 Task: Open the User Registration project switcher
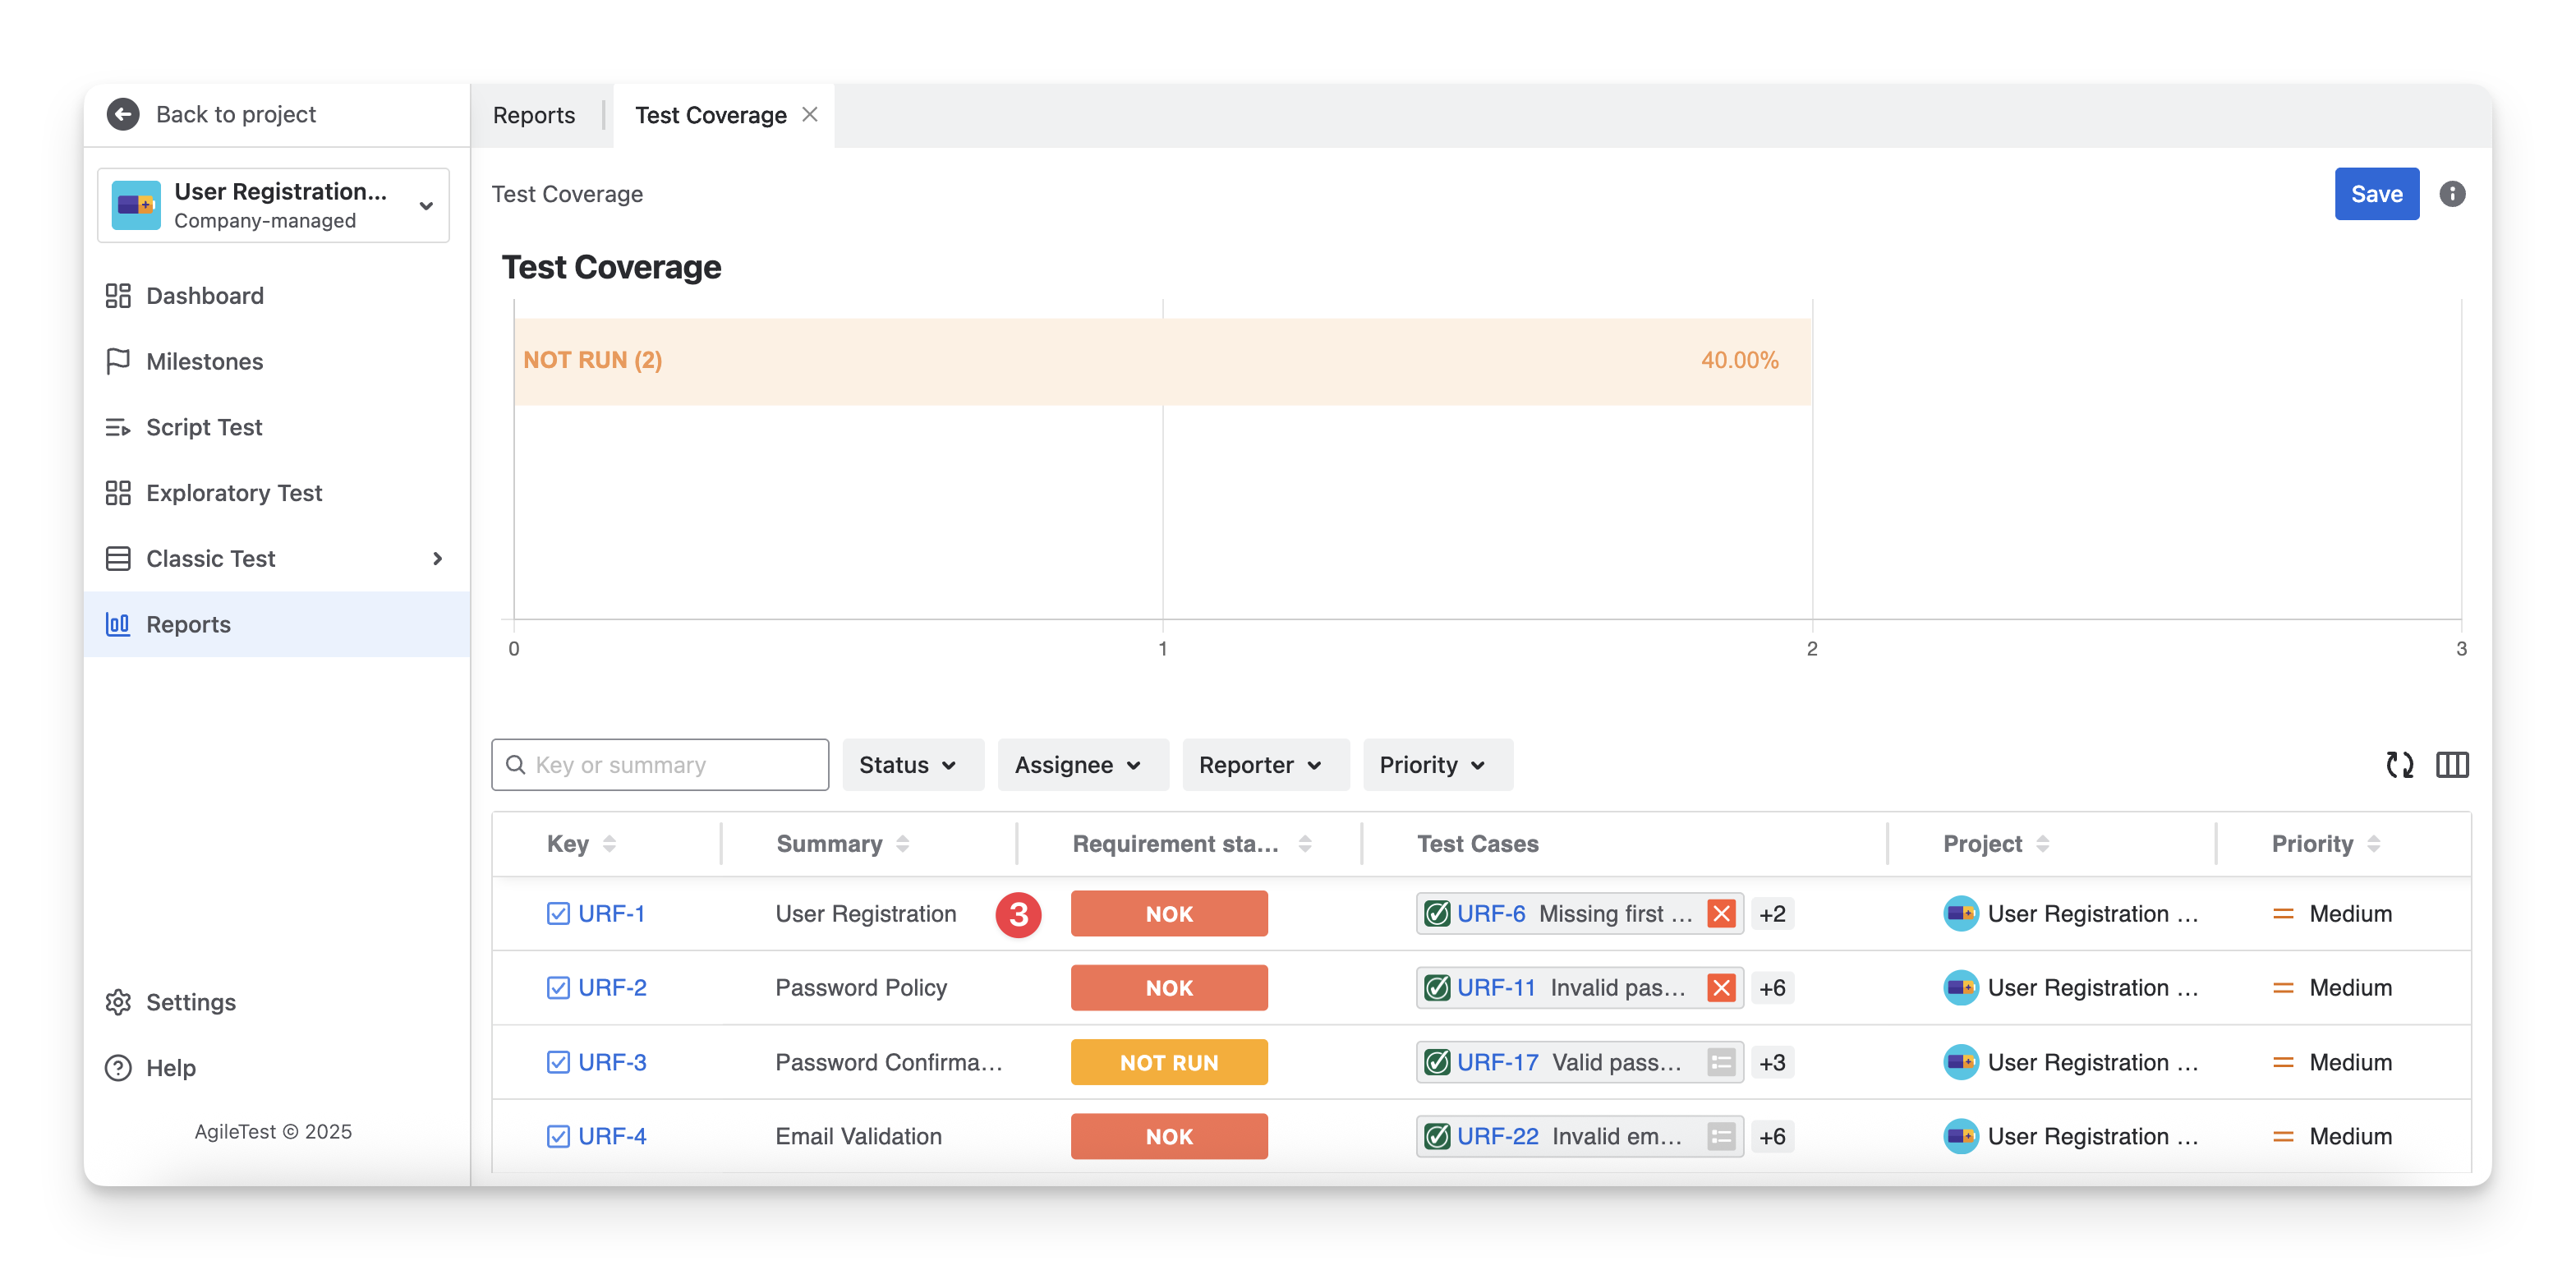(273, 205)
